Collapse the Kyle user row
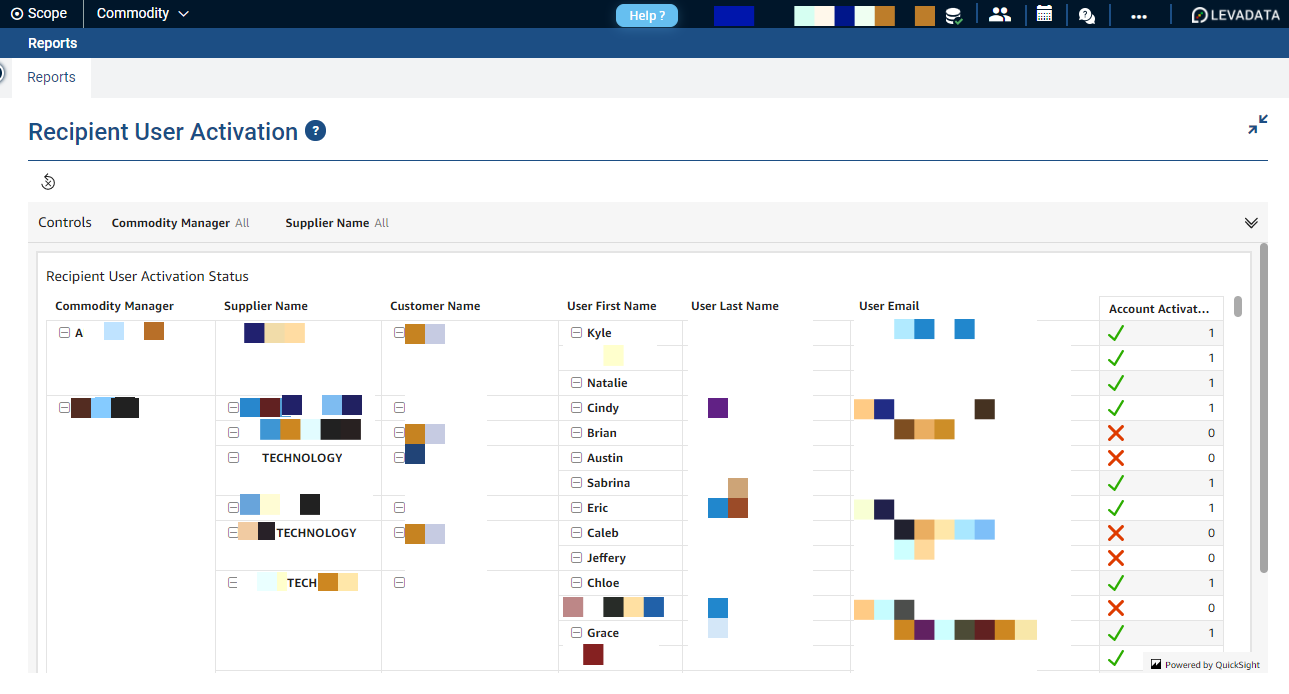The image size is (1289, 694). 576,333
